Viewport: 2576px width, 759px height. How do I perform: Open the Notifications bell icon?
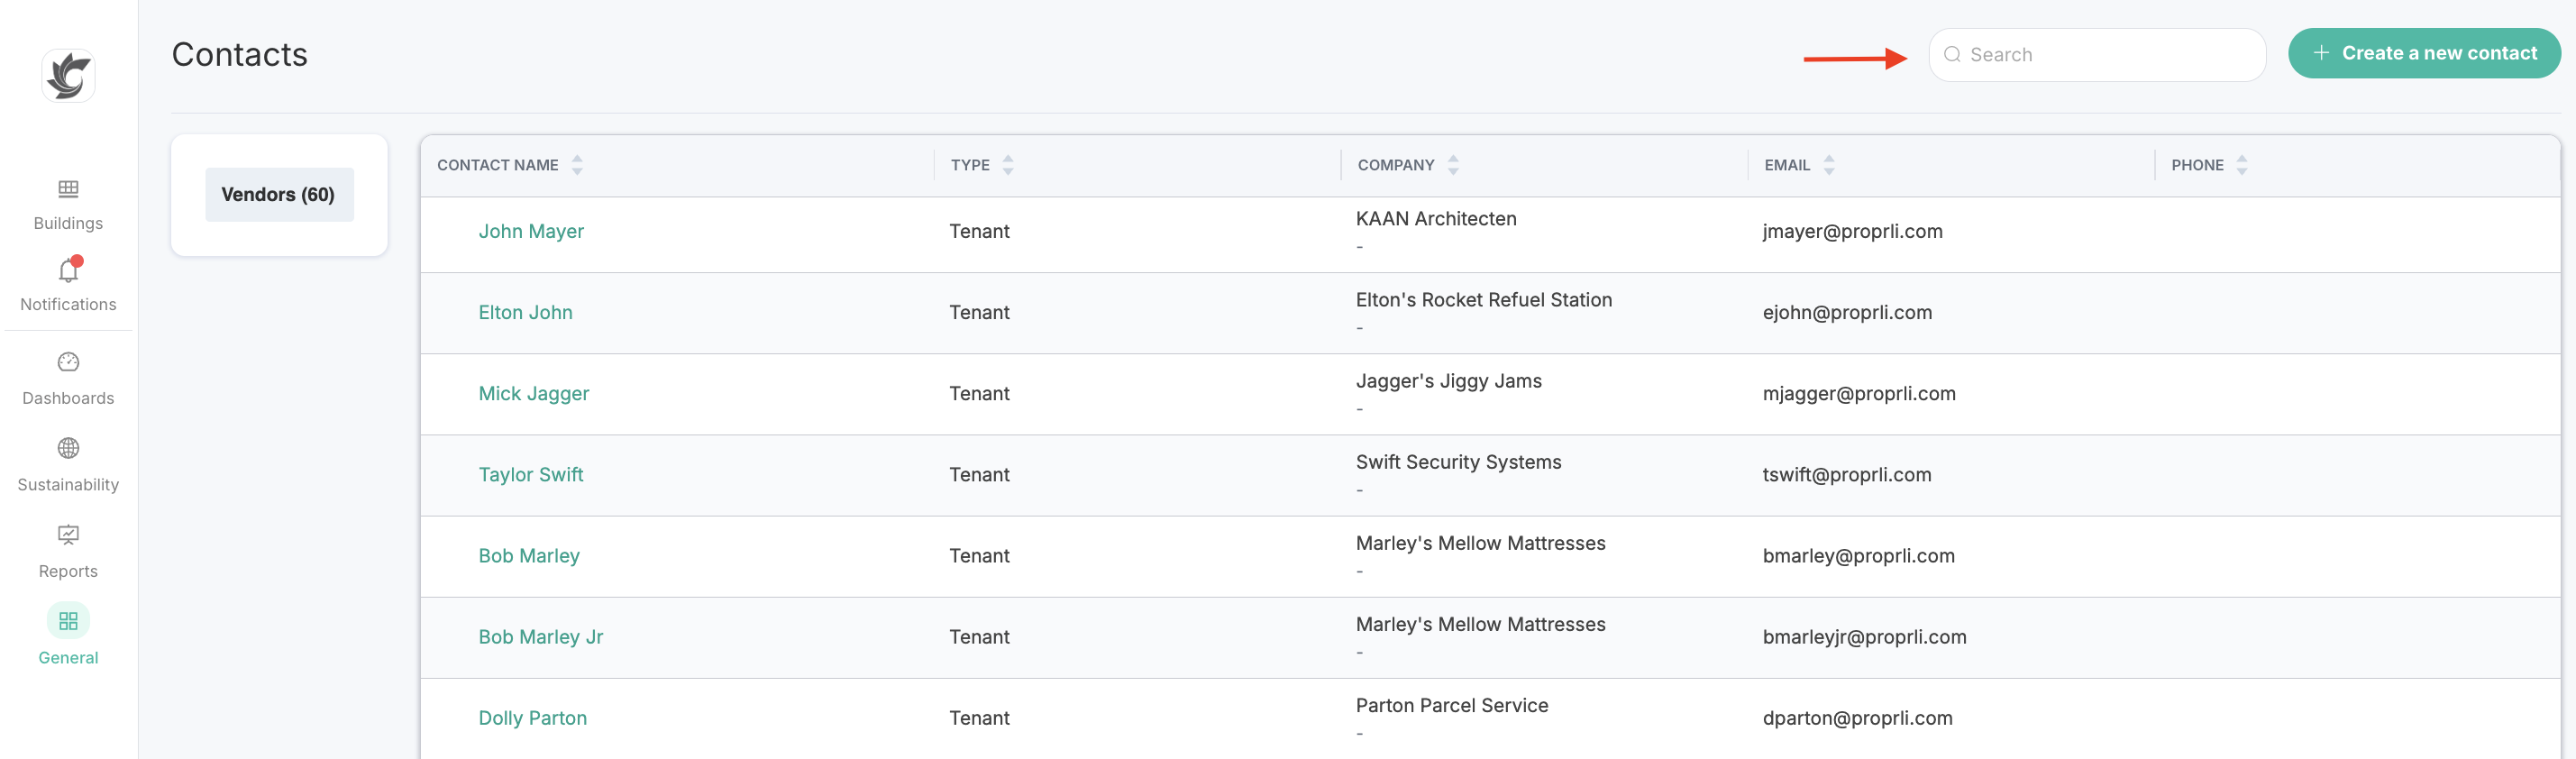68,270
